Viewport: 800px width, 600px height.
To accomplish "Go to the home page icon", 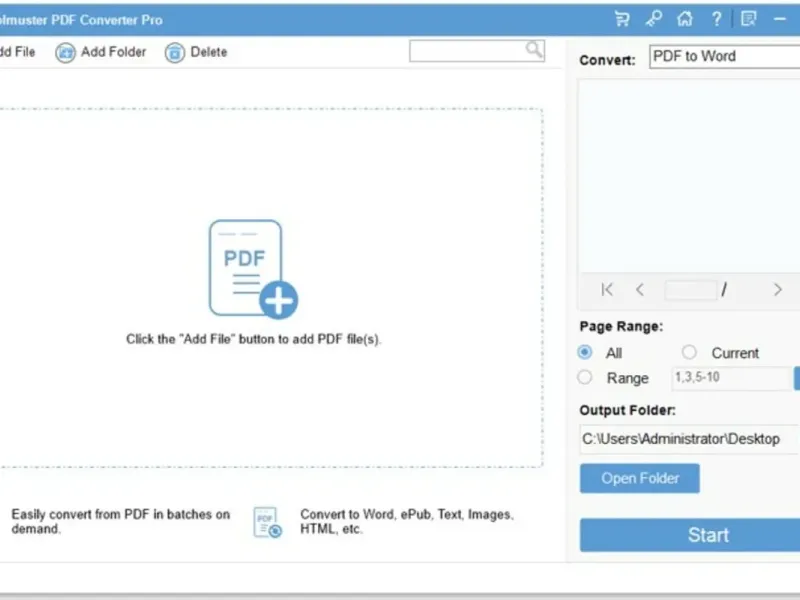I will tap(685, 19).
